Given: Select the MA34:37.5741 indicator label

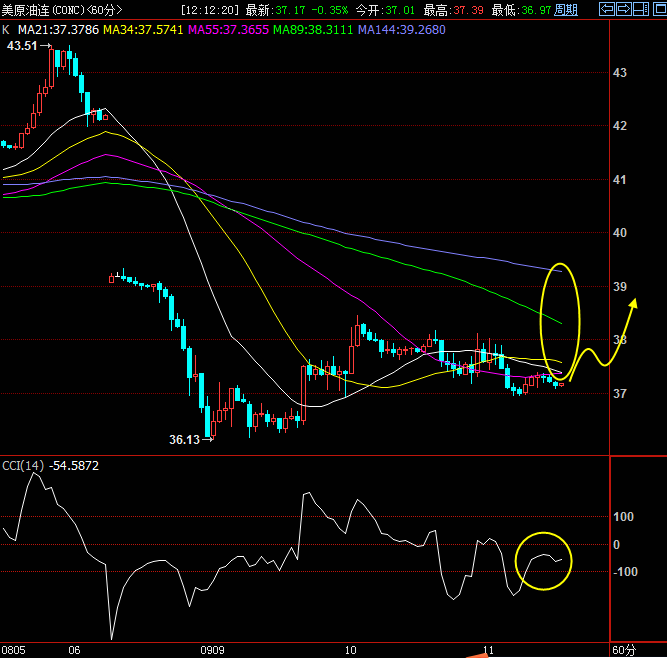Looking at the screenshot, I should click(x=143, y=30).
